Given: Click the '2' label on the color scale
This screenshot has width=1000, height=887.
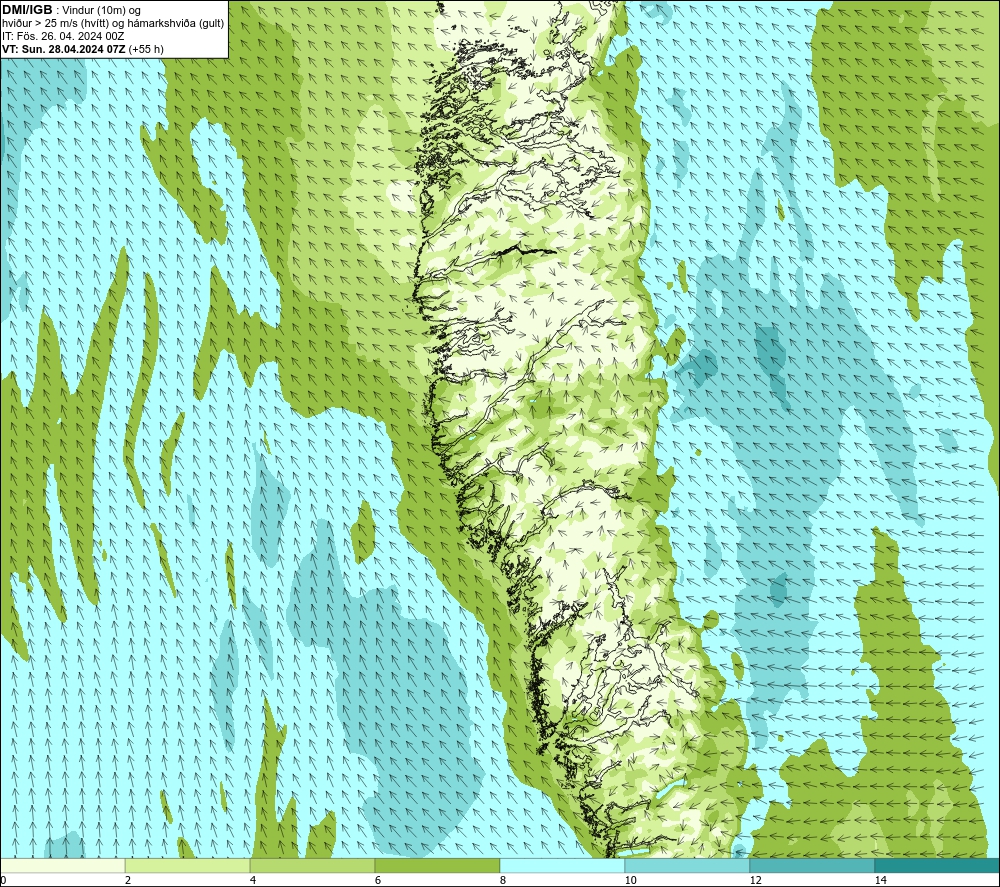Looking at the screenshot, I should pos(128,881).
